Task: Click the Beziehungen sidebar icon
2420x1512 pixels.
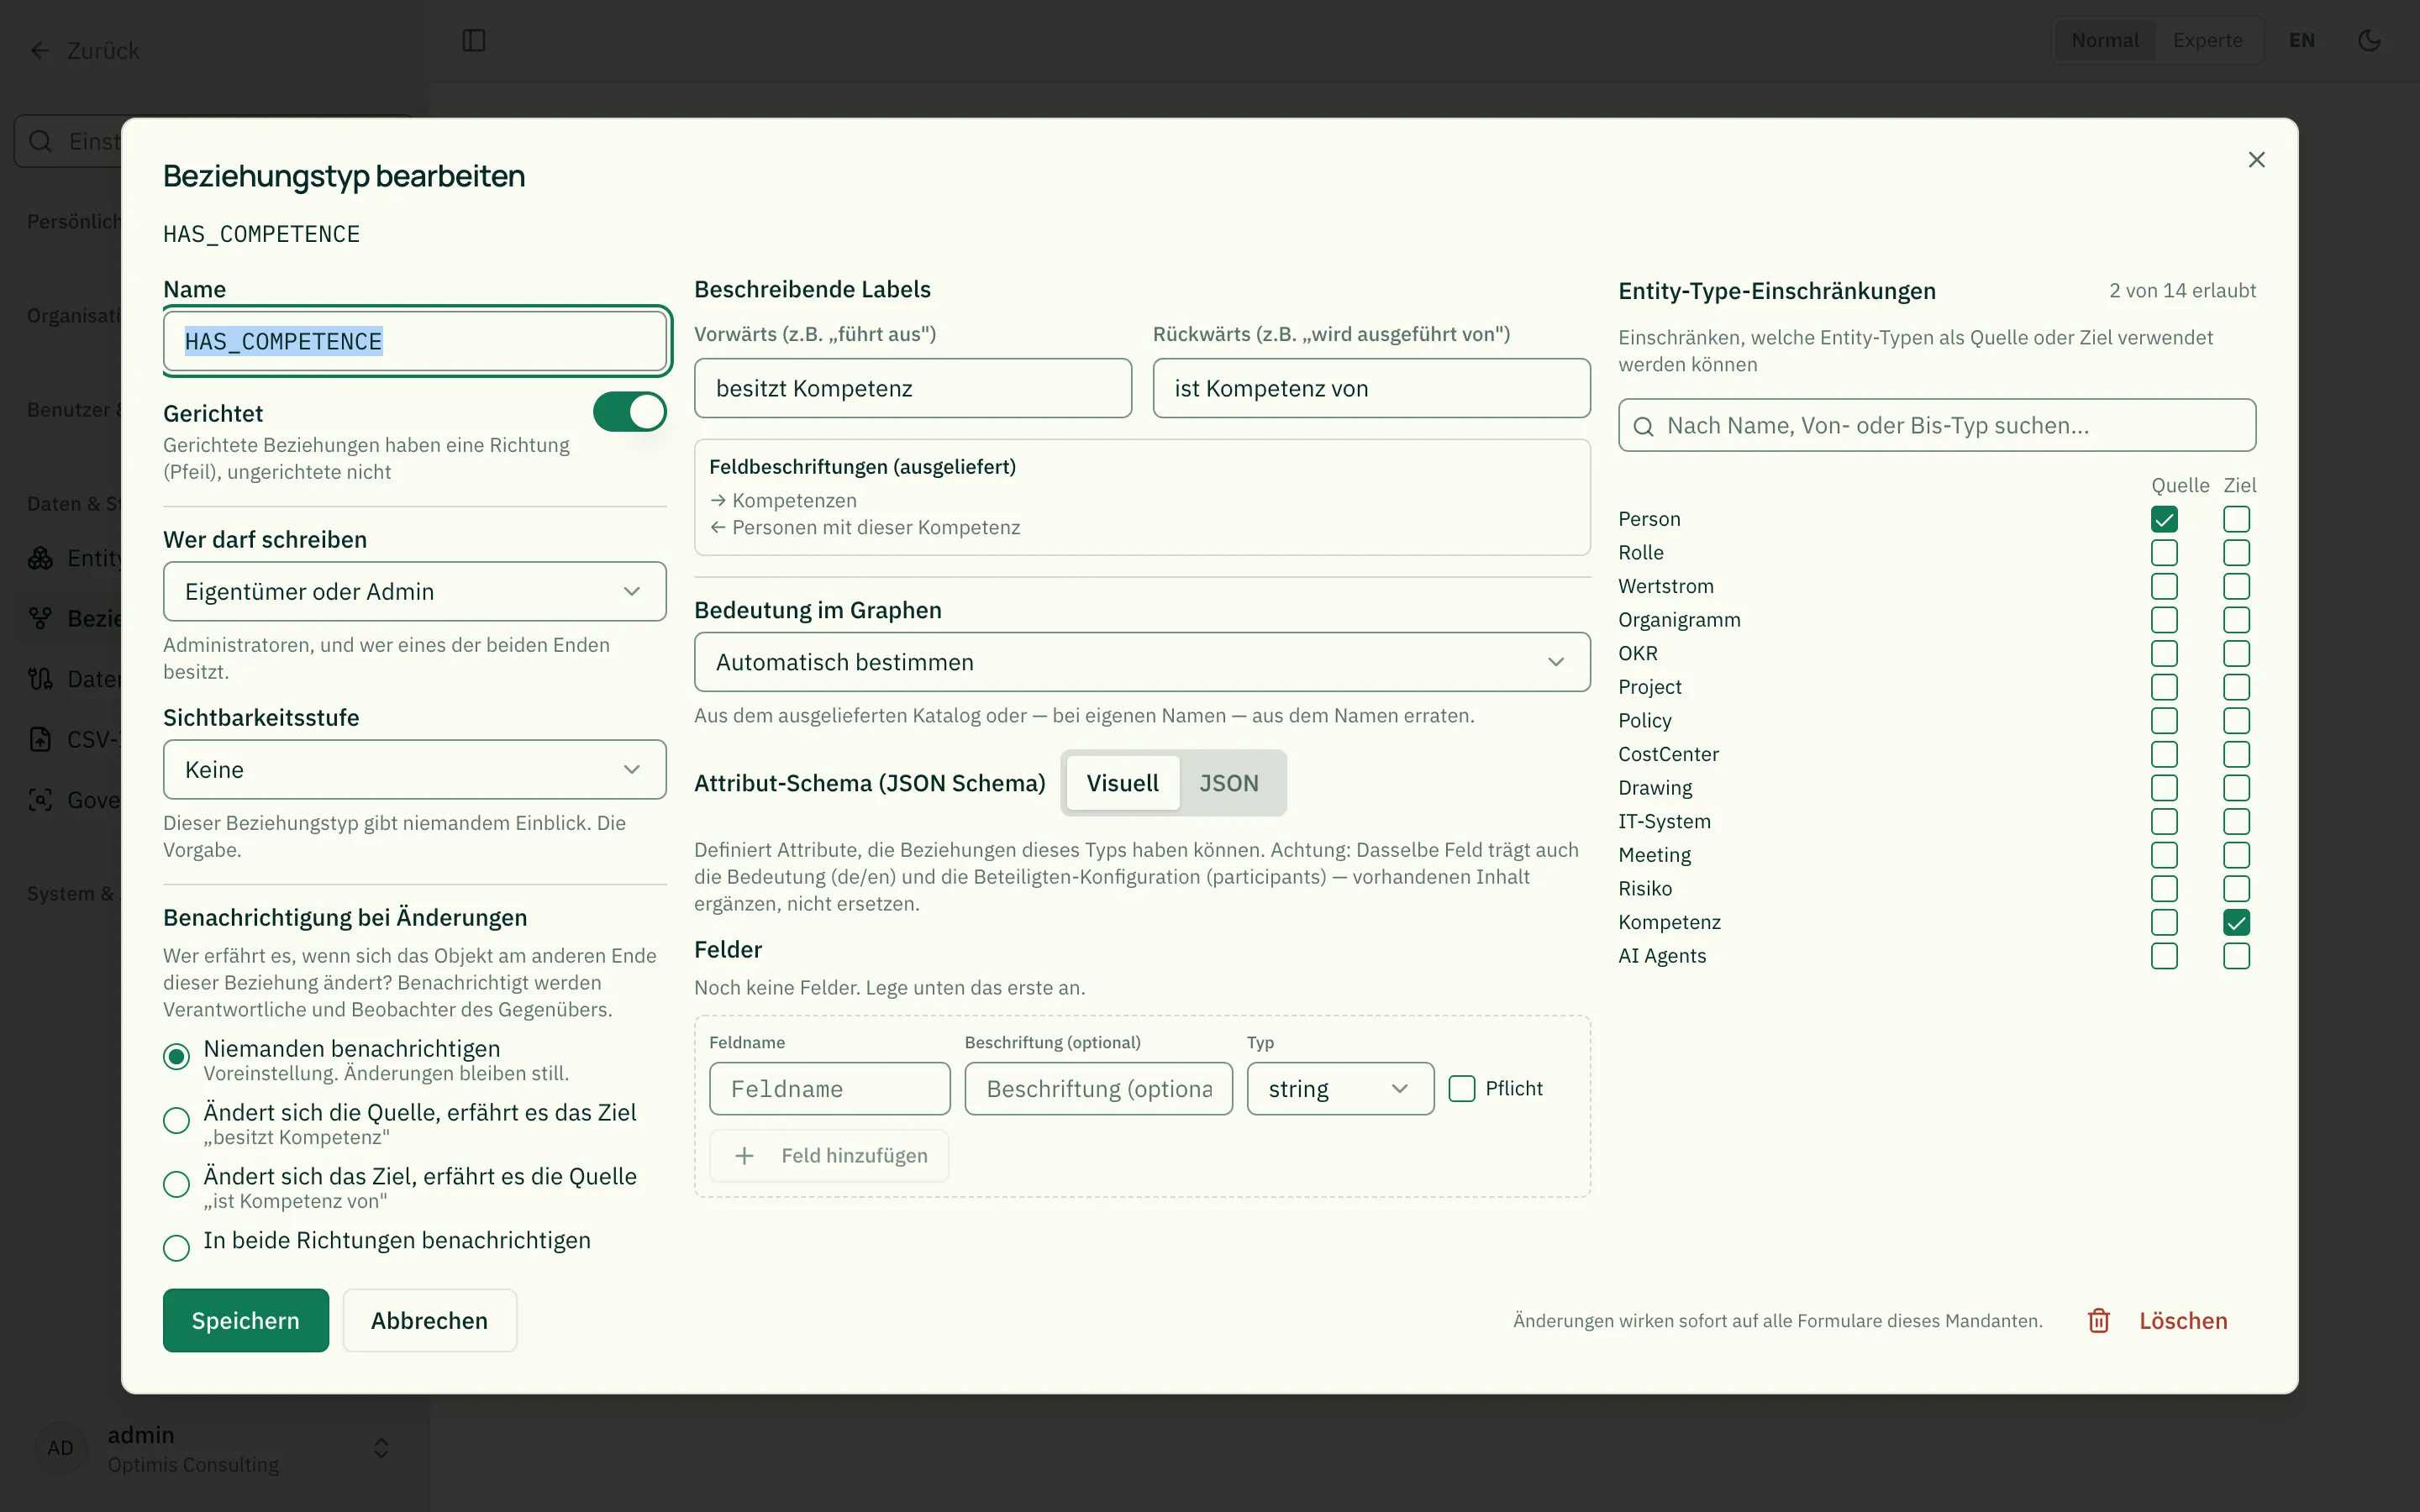Action: point(40,619)
